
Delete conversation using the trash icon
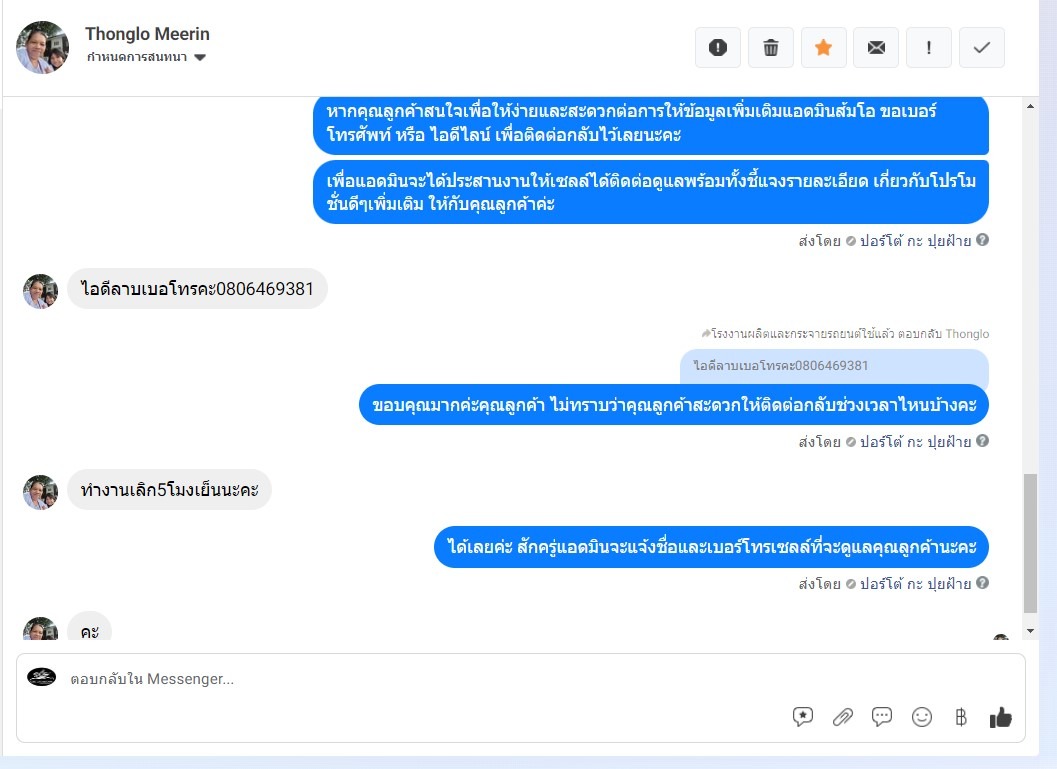click(771, 48)
